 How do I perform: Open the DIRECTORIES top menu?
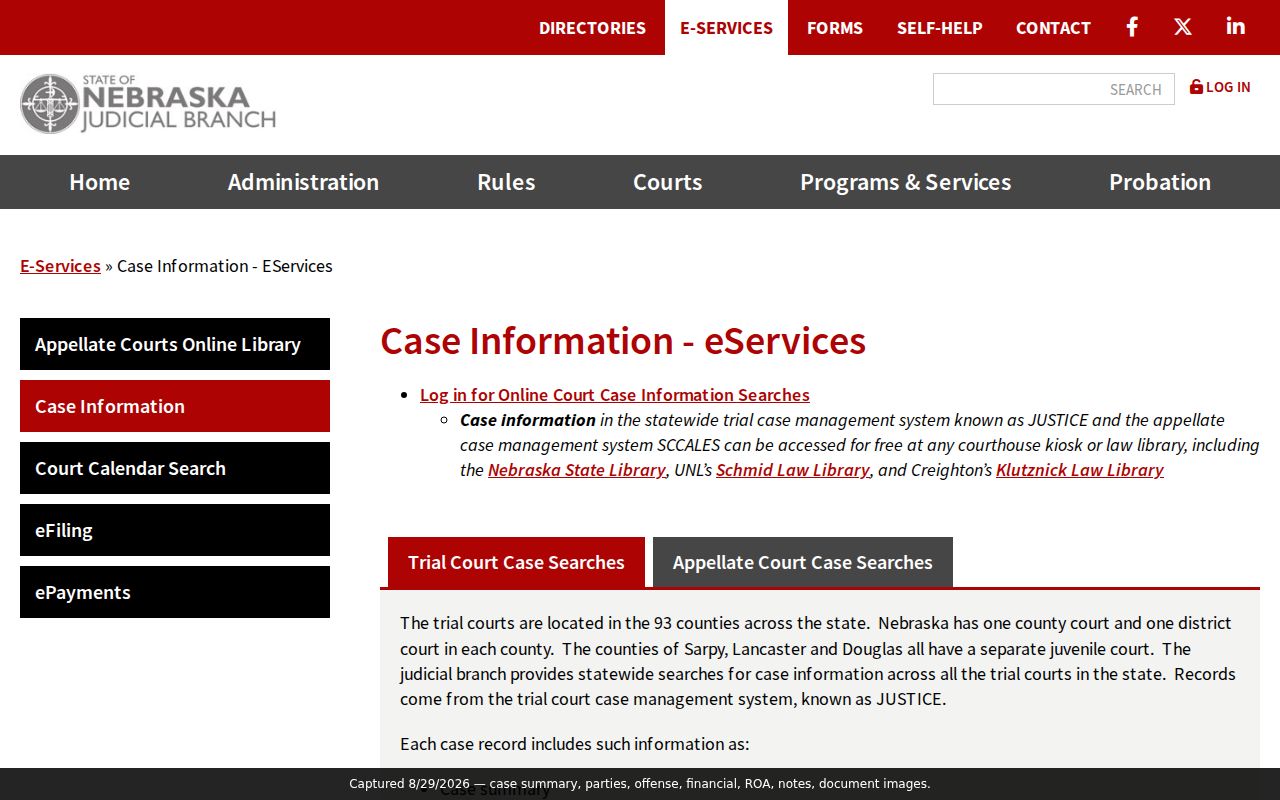[592, 28]
